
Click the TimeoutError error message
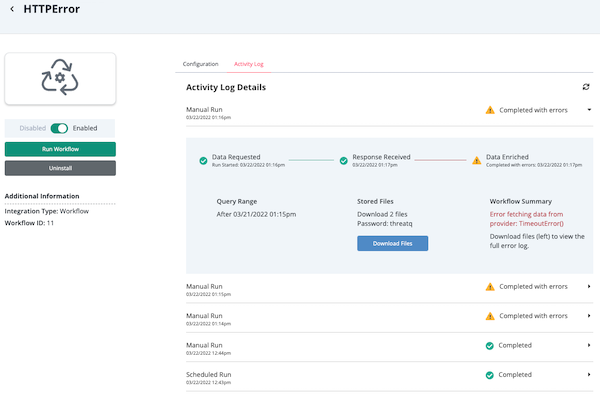[527, 219]
